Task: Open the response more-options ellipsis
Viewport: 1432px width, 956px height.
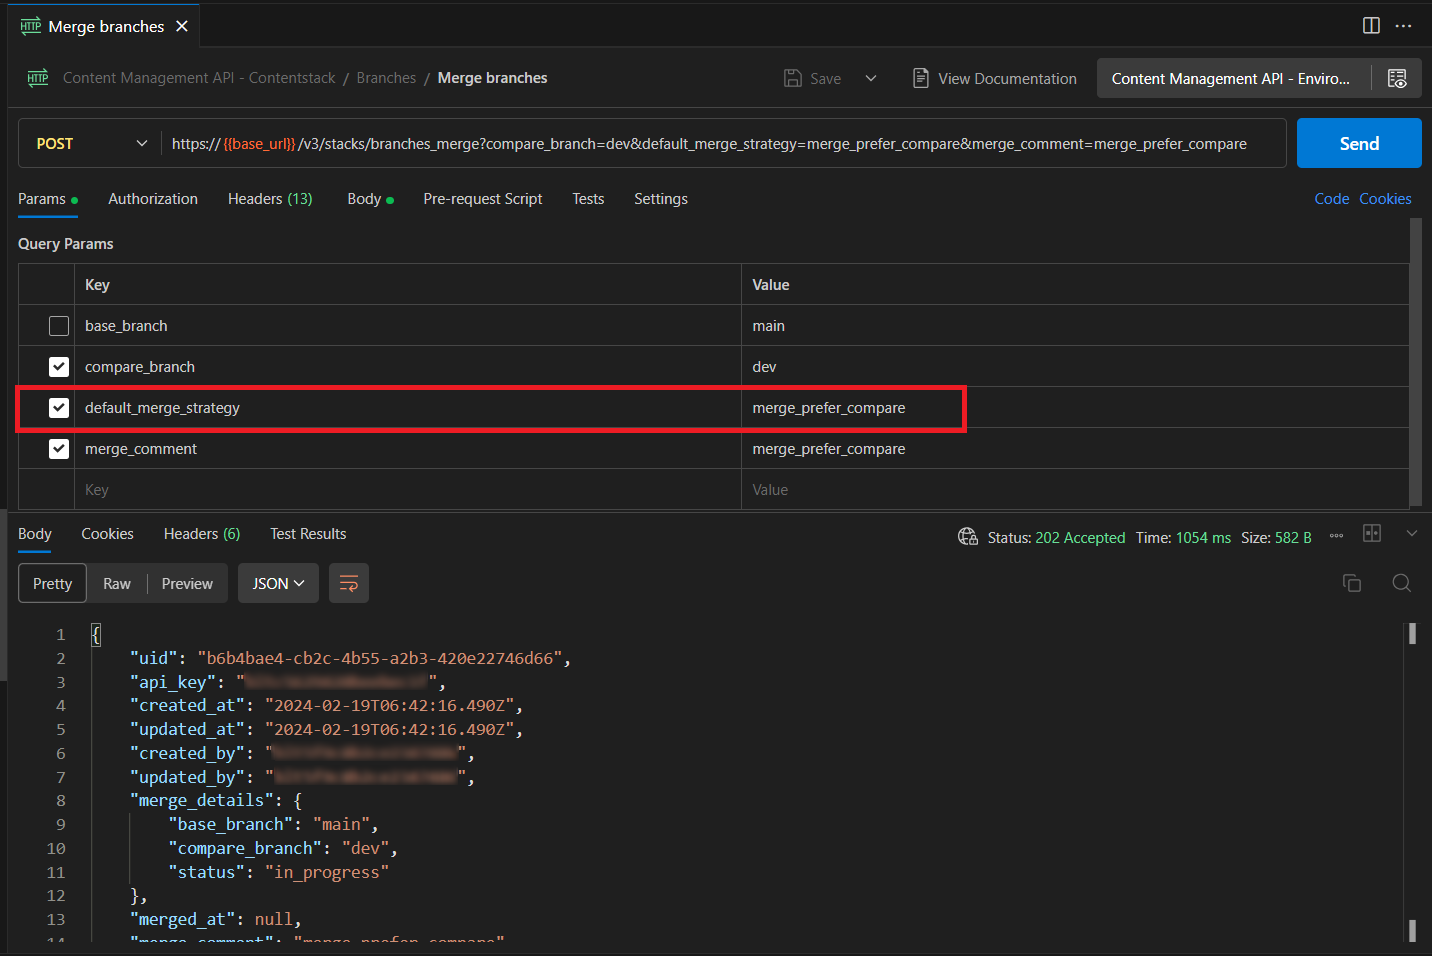Action: pyautogui.click(x=1336, y=536)
